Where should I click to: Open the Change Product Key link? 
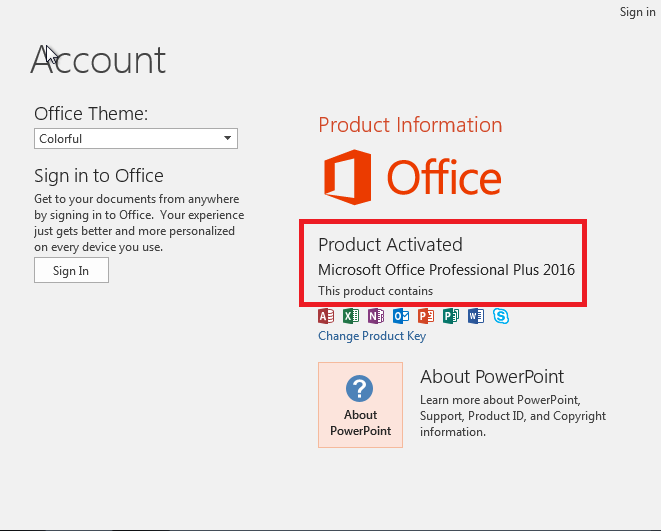(x=372, y=336)
